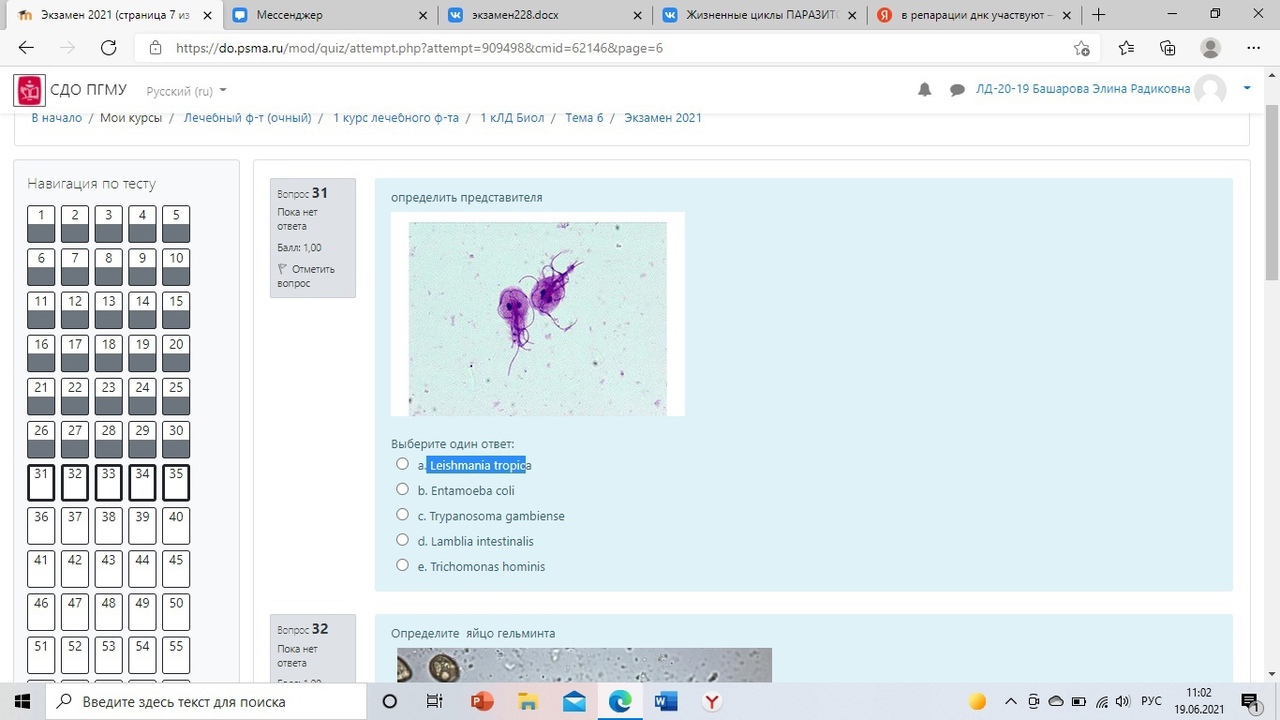This screenshot has width=1280, height=720.
Task: Open browser settings three-dots menu
Action: tap(1254, 48)
